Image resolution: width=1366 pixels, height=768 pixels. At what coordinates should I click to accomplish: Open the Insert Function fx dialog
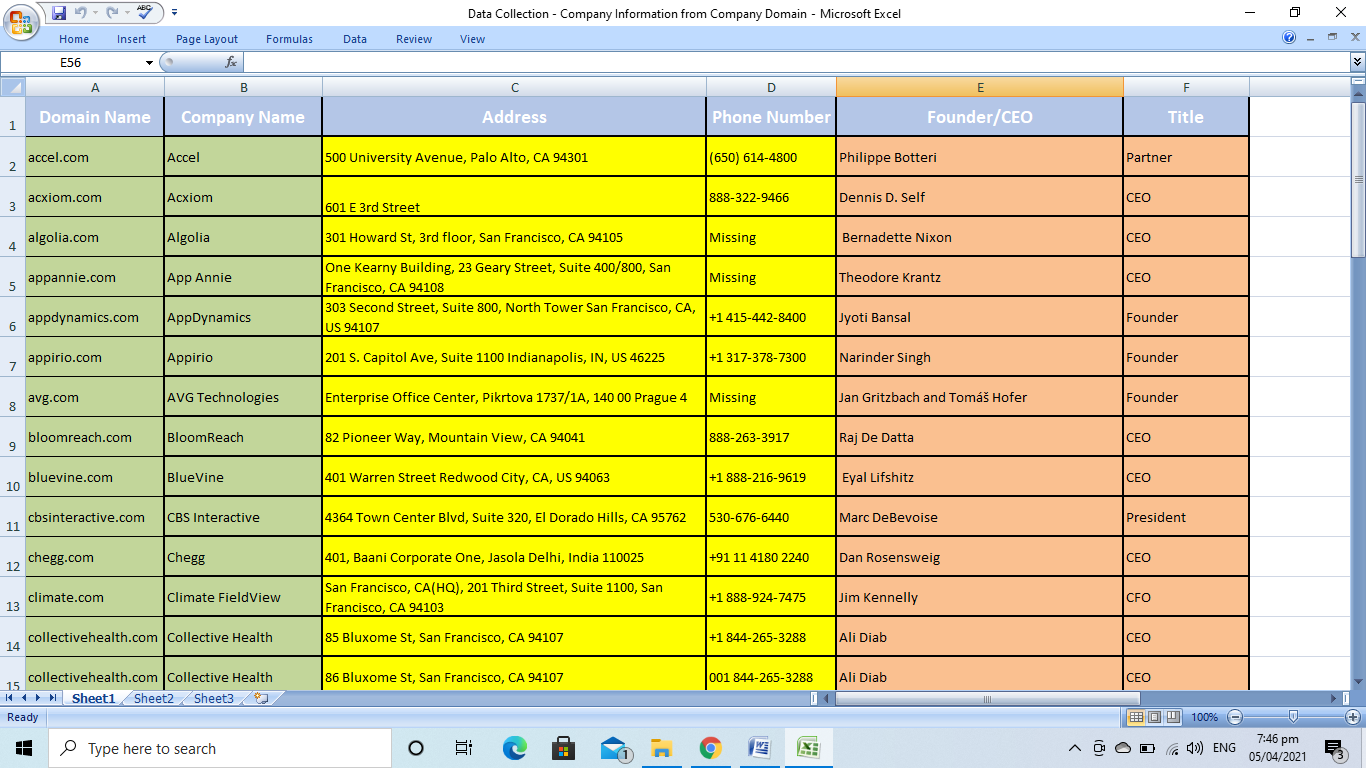point(231,62)
